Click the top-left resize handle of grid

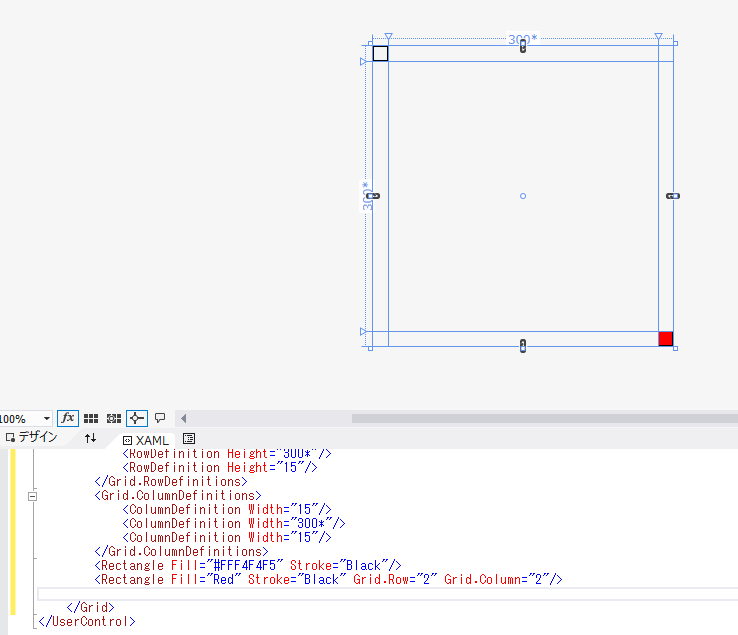click(370, 43)
